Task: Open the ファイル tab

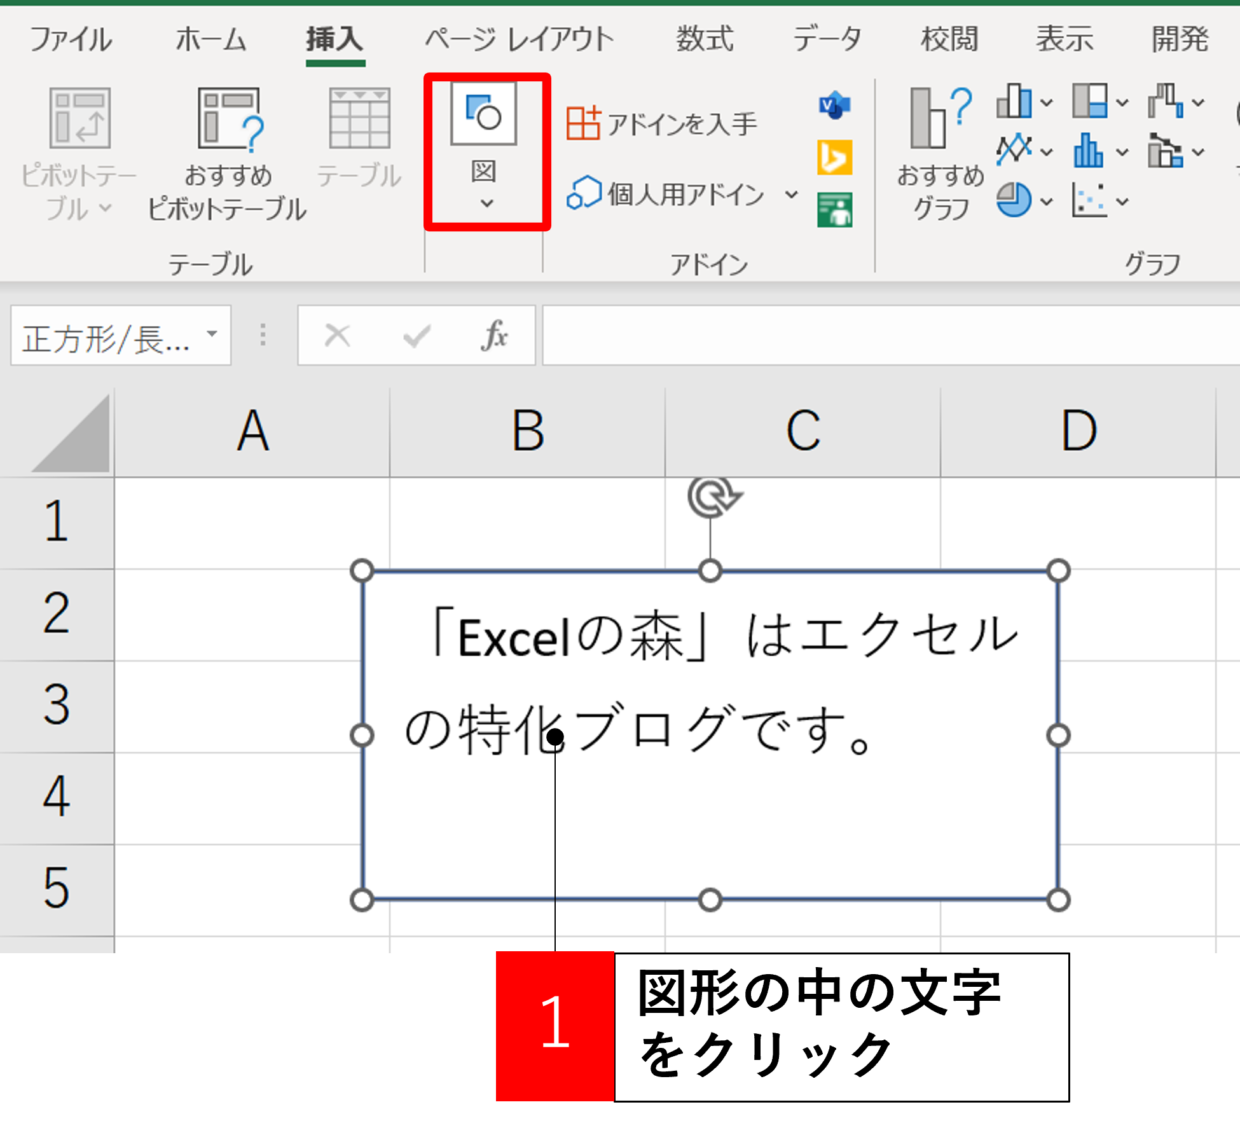Action: point(70,40)
